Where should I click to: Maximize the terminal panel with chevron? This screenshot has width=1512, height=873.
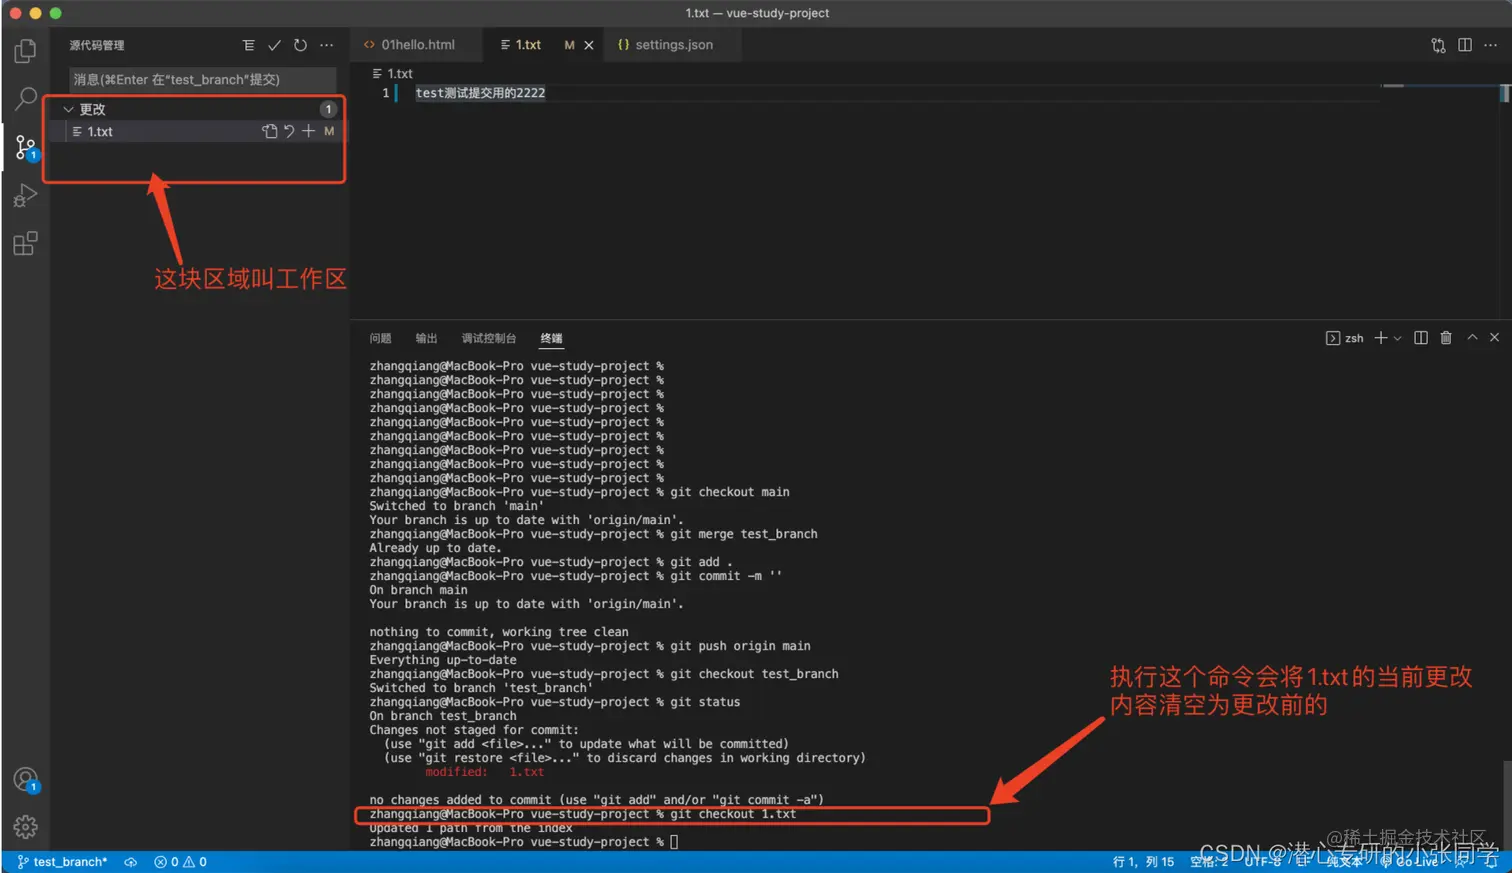pos(1472,338)
